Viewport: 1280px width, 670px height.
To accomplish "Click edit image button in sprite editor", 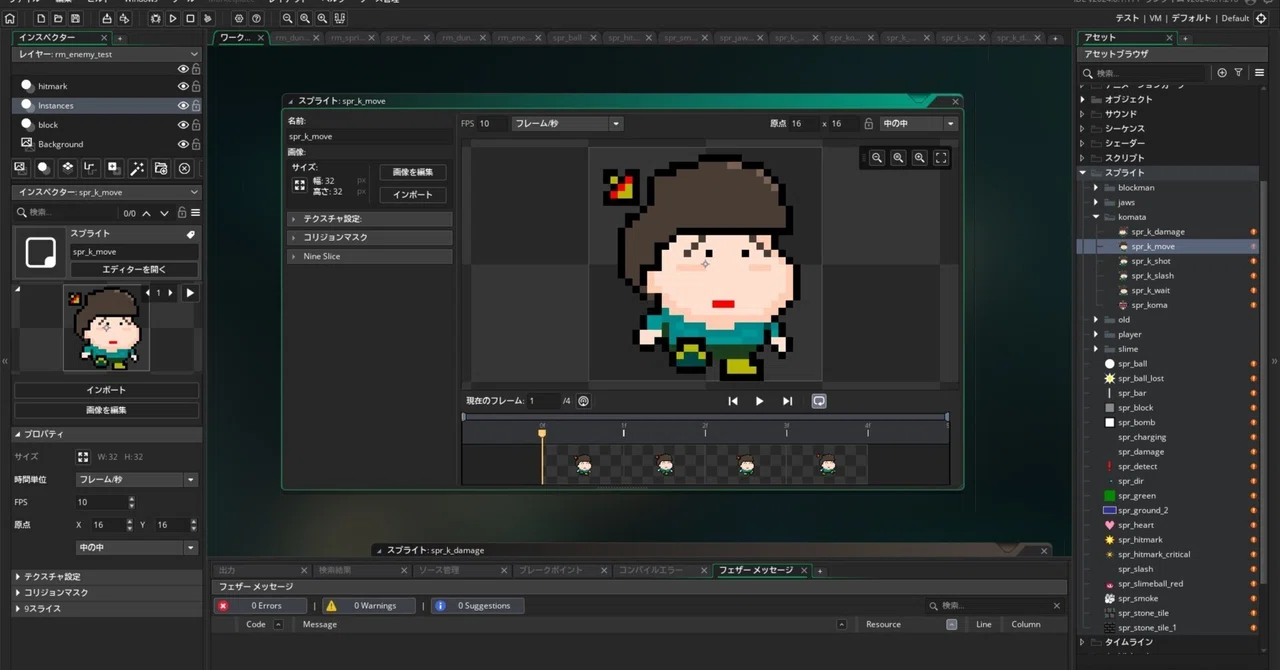I will click(x=413, y=172).
